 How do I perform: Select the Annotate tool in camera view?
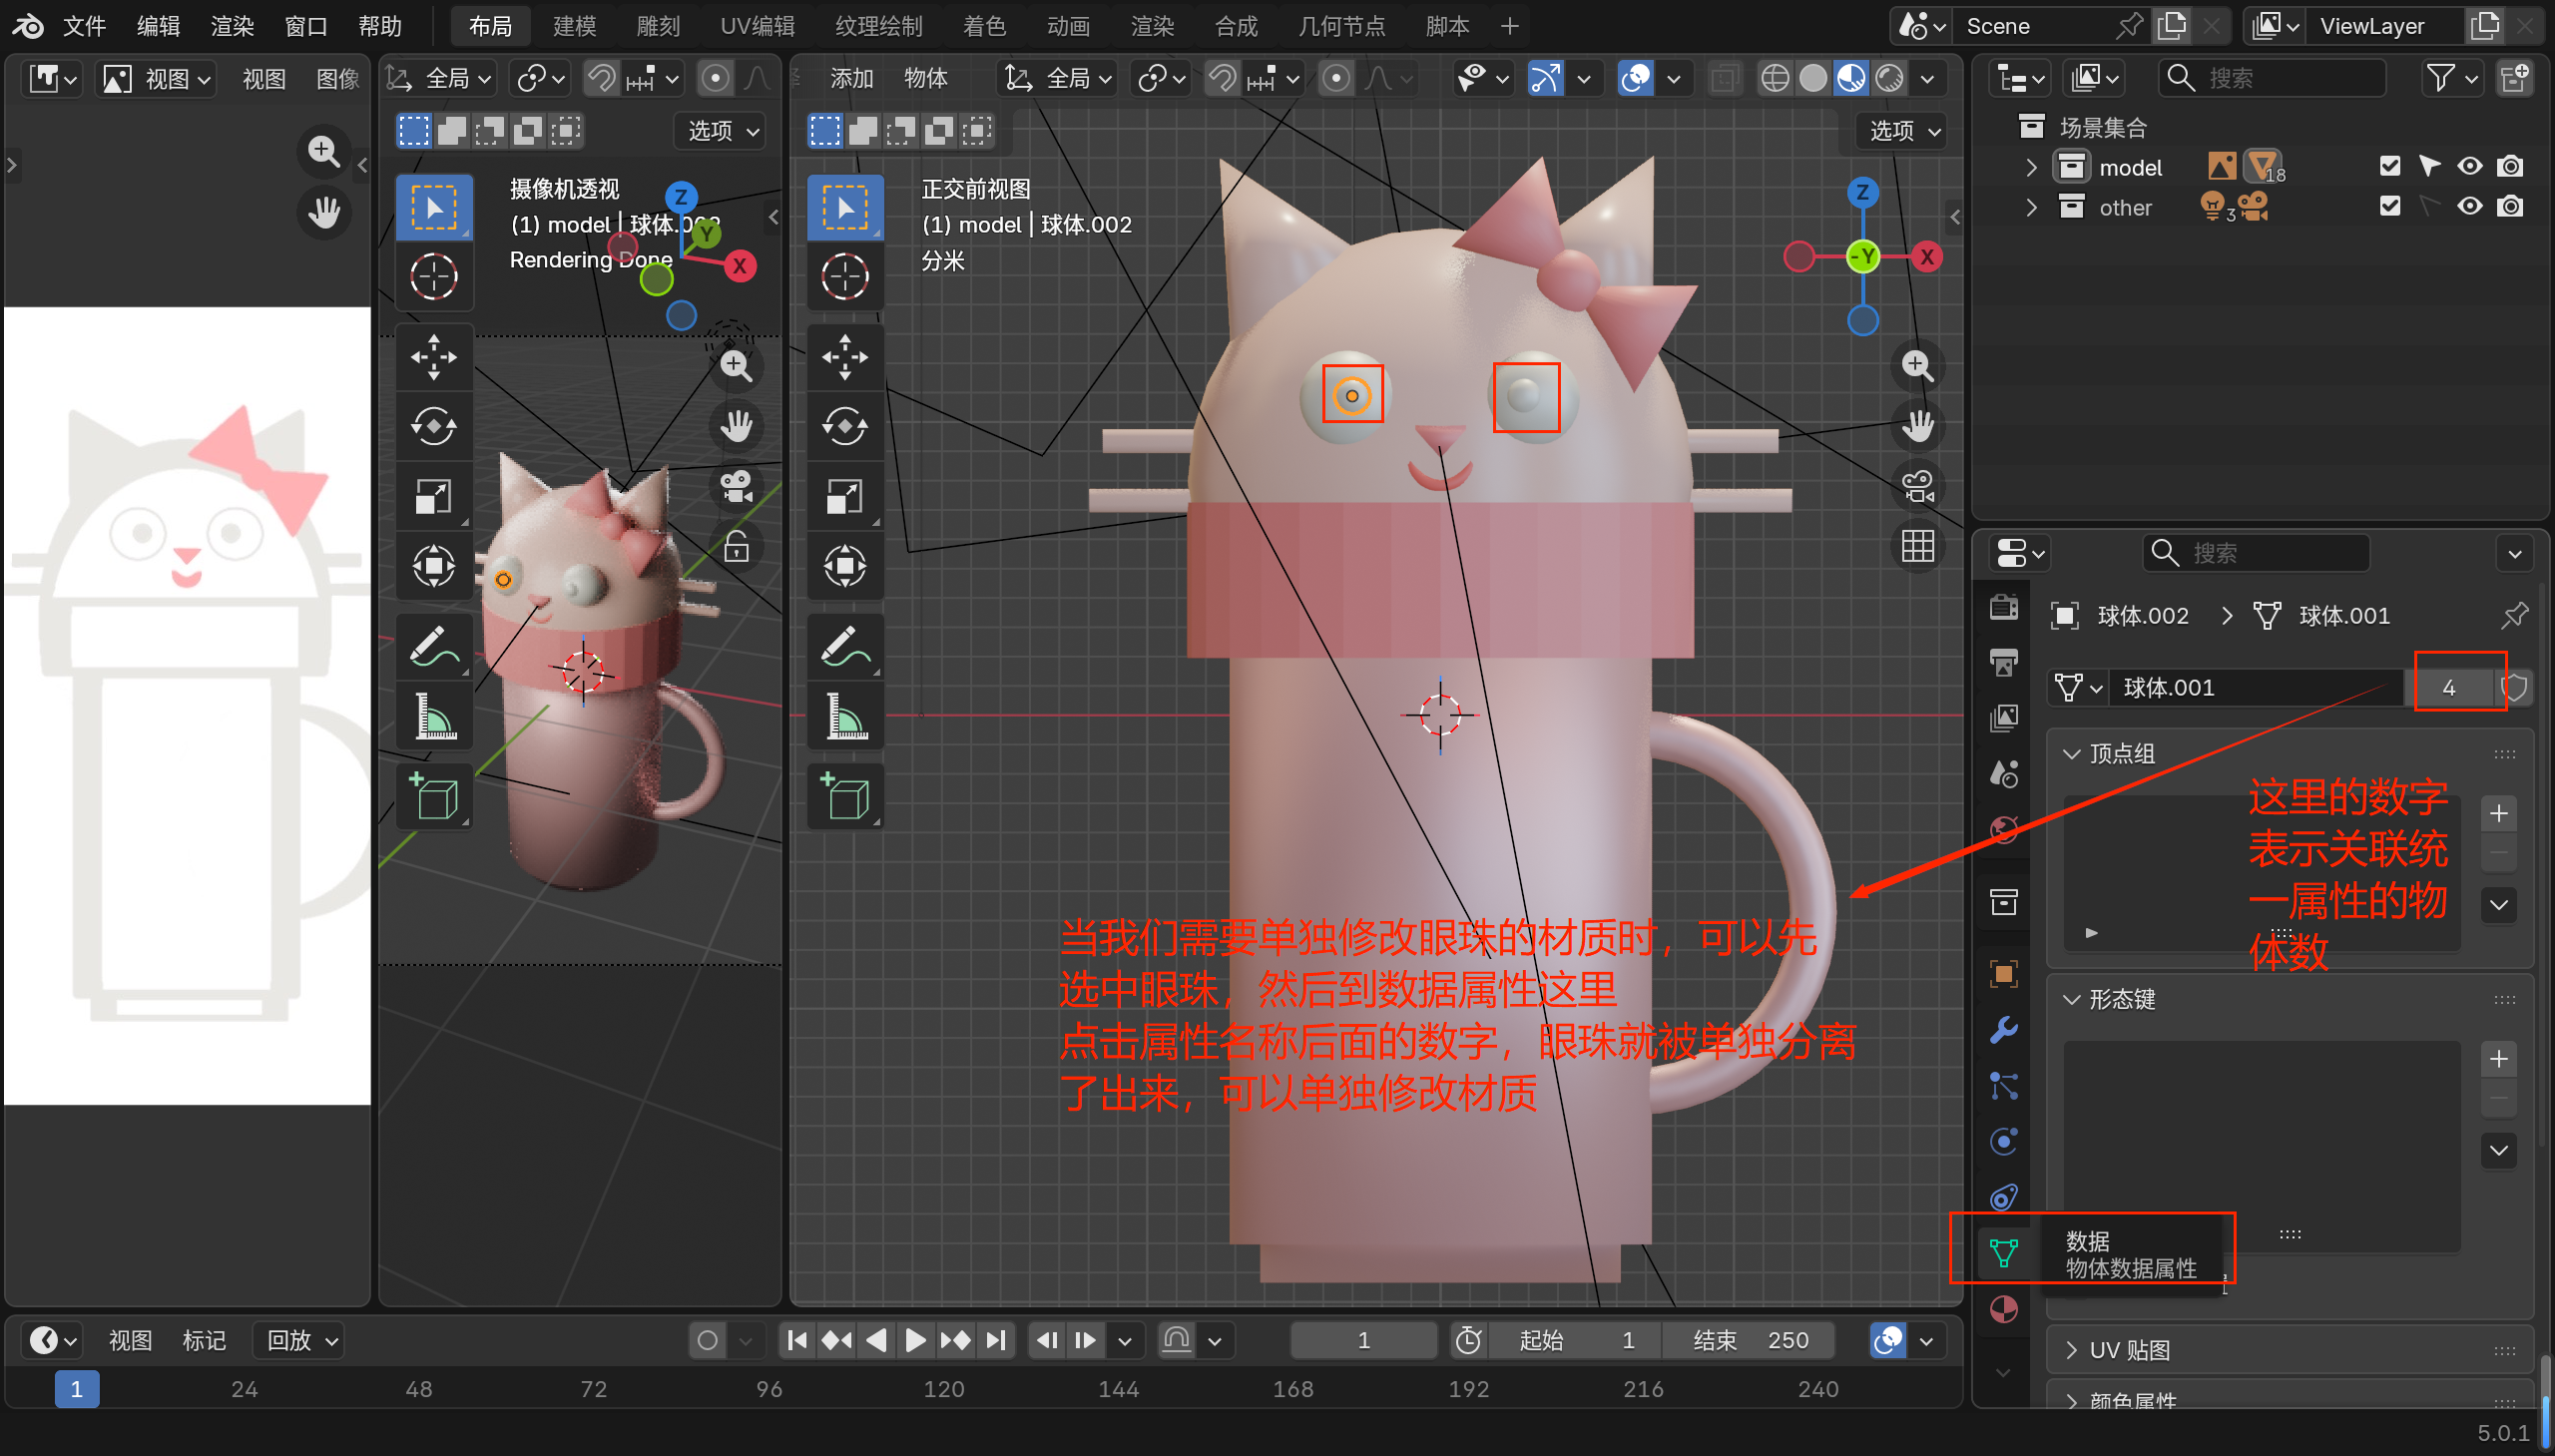pos(434,647)
